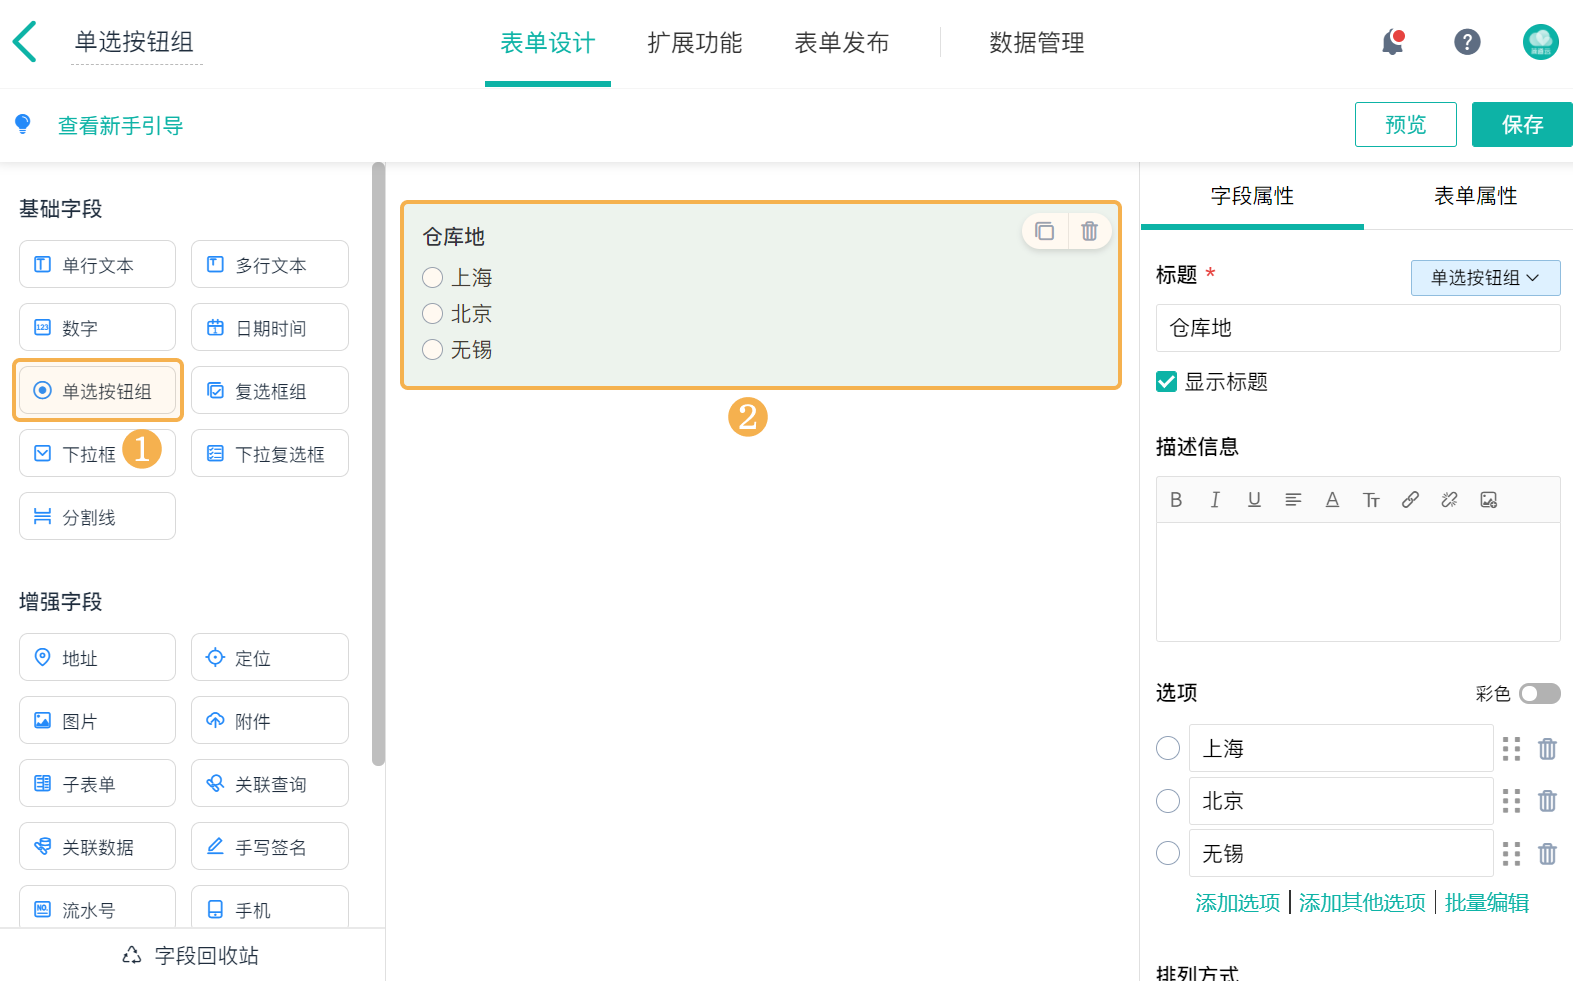This screenshot has height=981, width=1573.
Task: Copy the 仓库地 field
Action: tap(1045, 231)
